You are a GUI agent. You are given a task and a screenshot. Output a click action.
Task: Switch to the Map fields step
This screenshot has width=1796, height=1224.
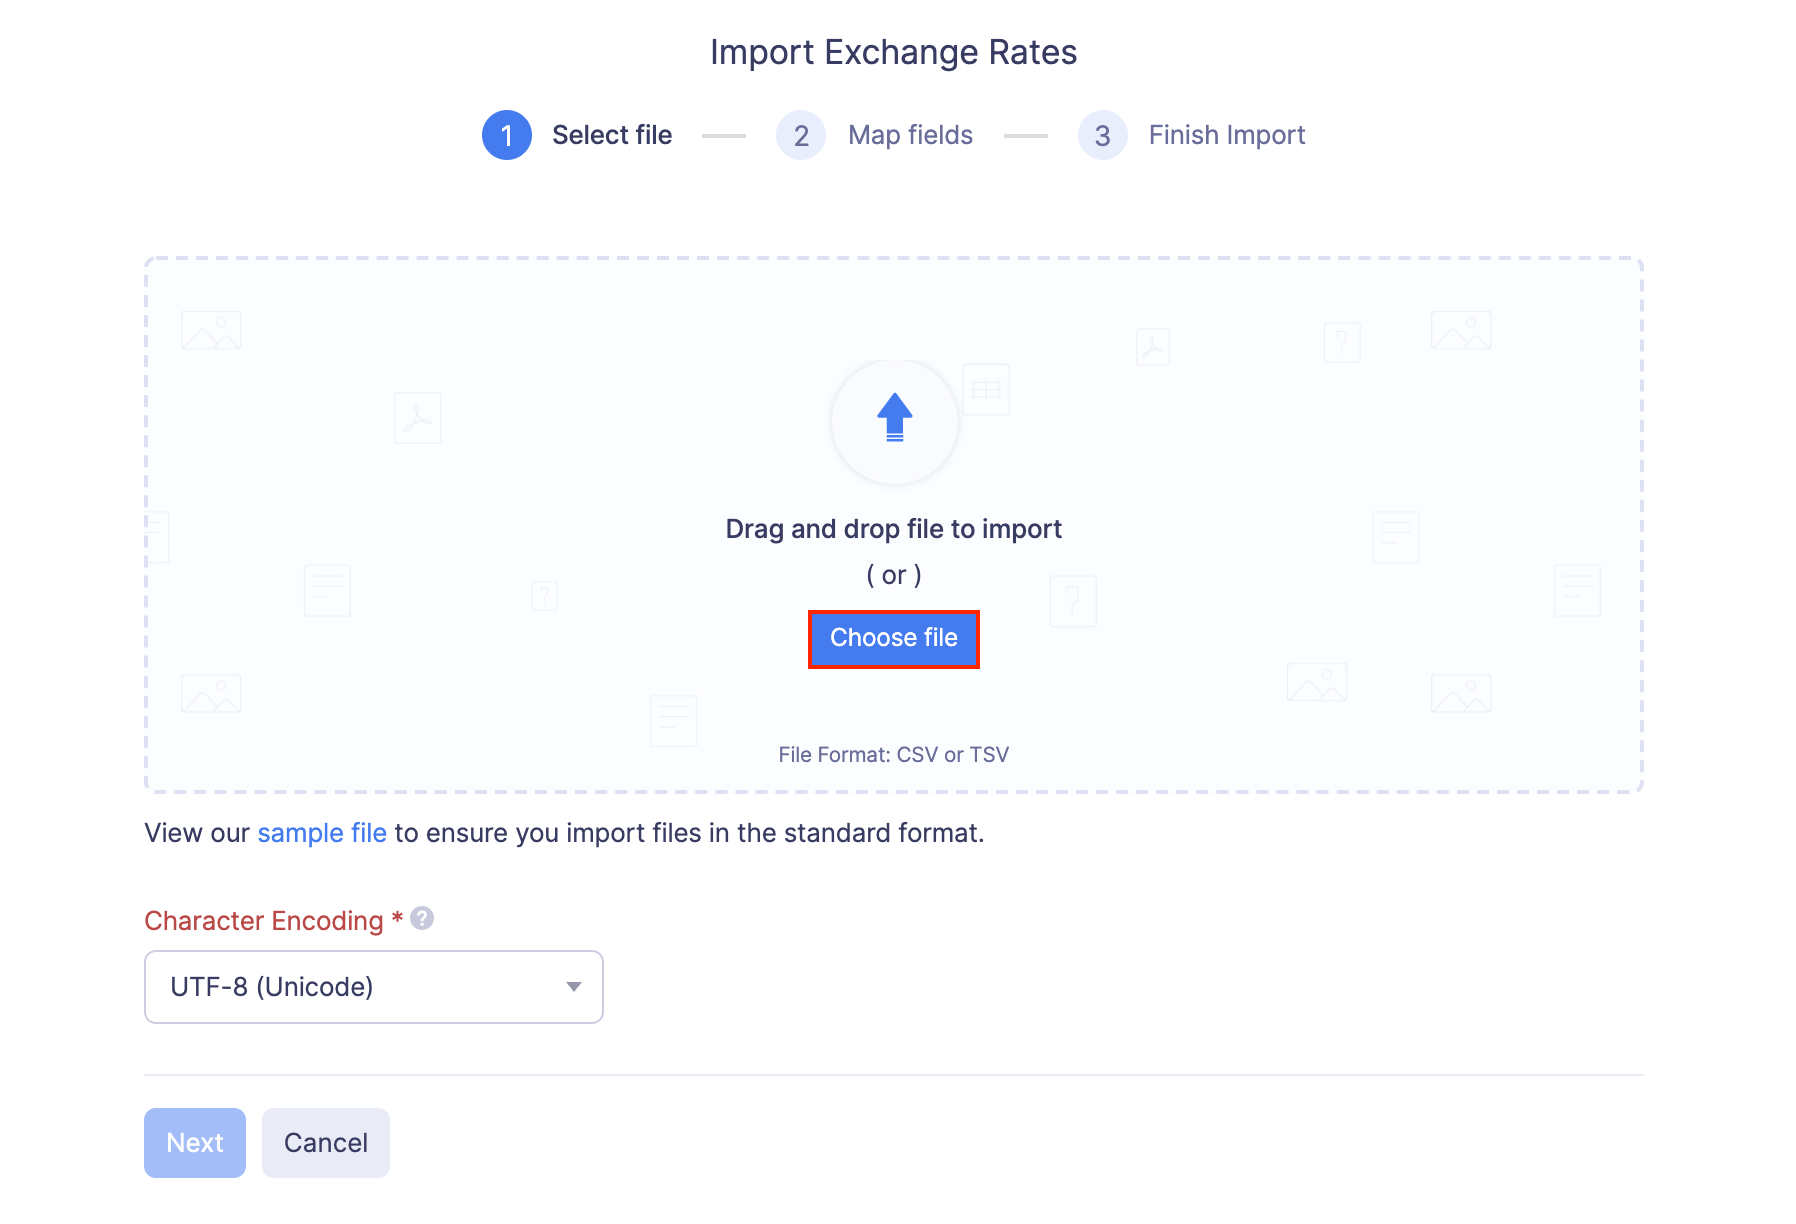(x=909, y=134)
